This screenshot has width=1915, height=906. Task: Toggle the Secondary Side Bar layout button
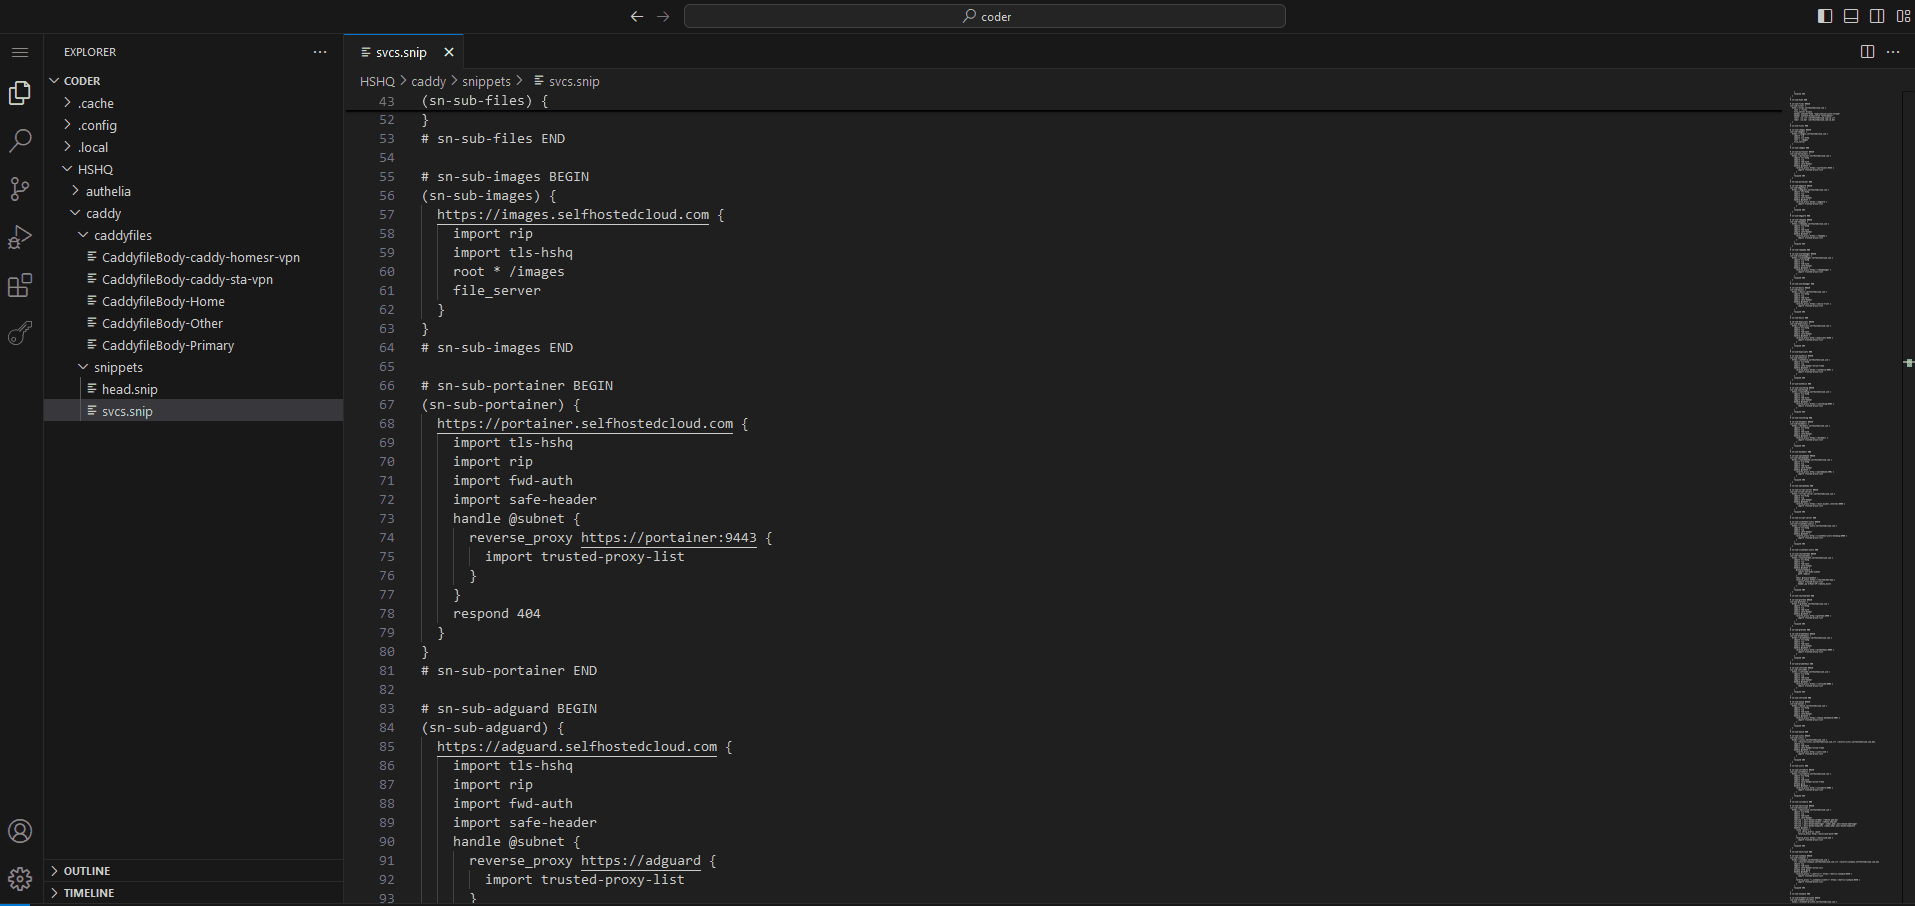tap(1877, 16)
